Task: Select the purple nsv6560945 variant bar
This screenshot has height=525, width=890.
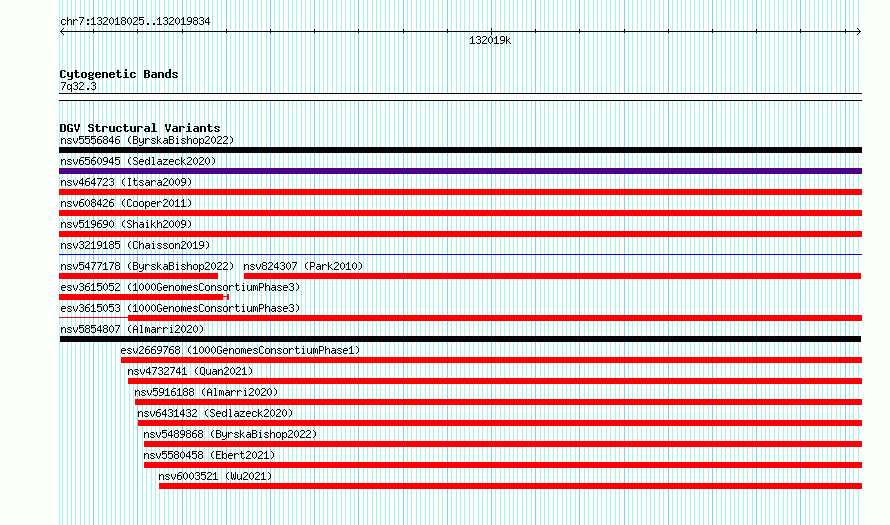Action: click(x=460, y=171)
